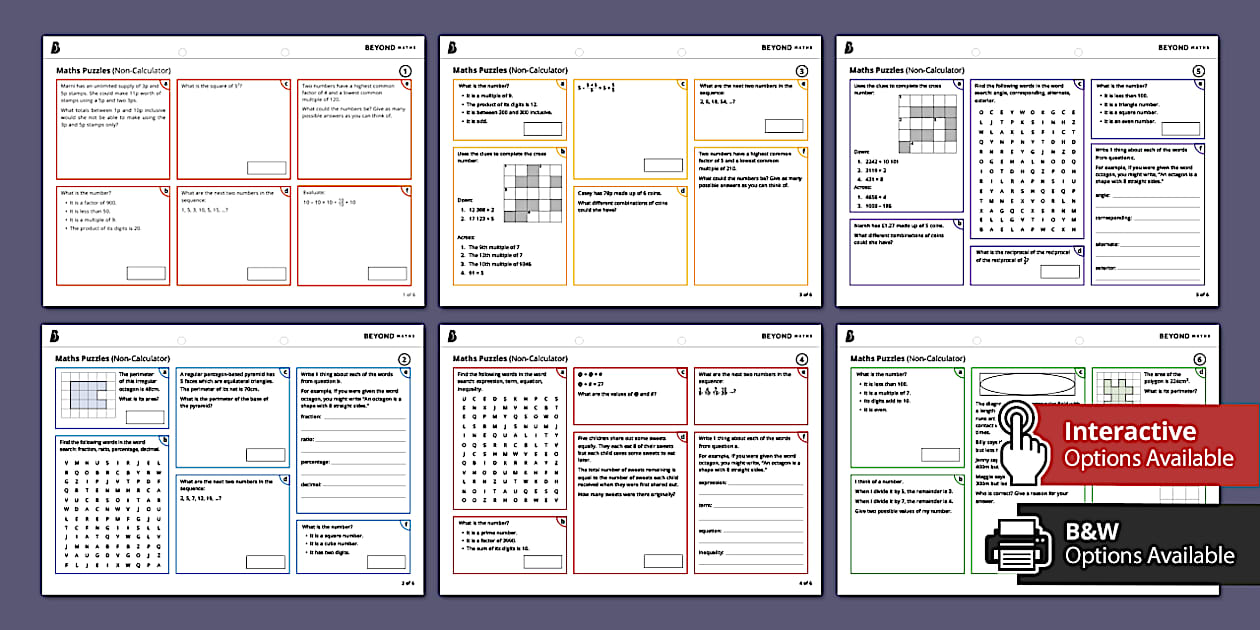Select the corner letter 'a' badge on page 1
The width and height of the screenshot is (1260, 630).
click(164, 84)
